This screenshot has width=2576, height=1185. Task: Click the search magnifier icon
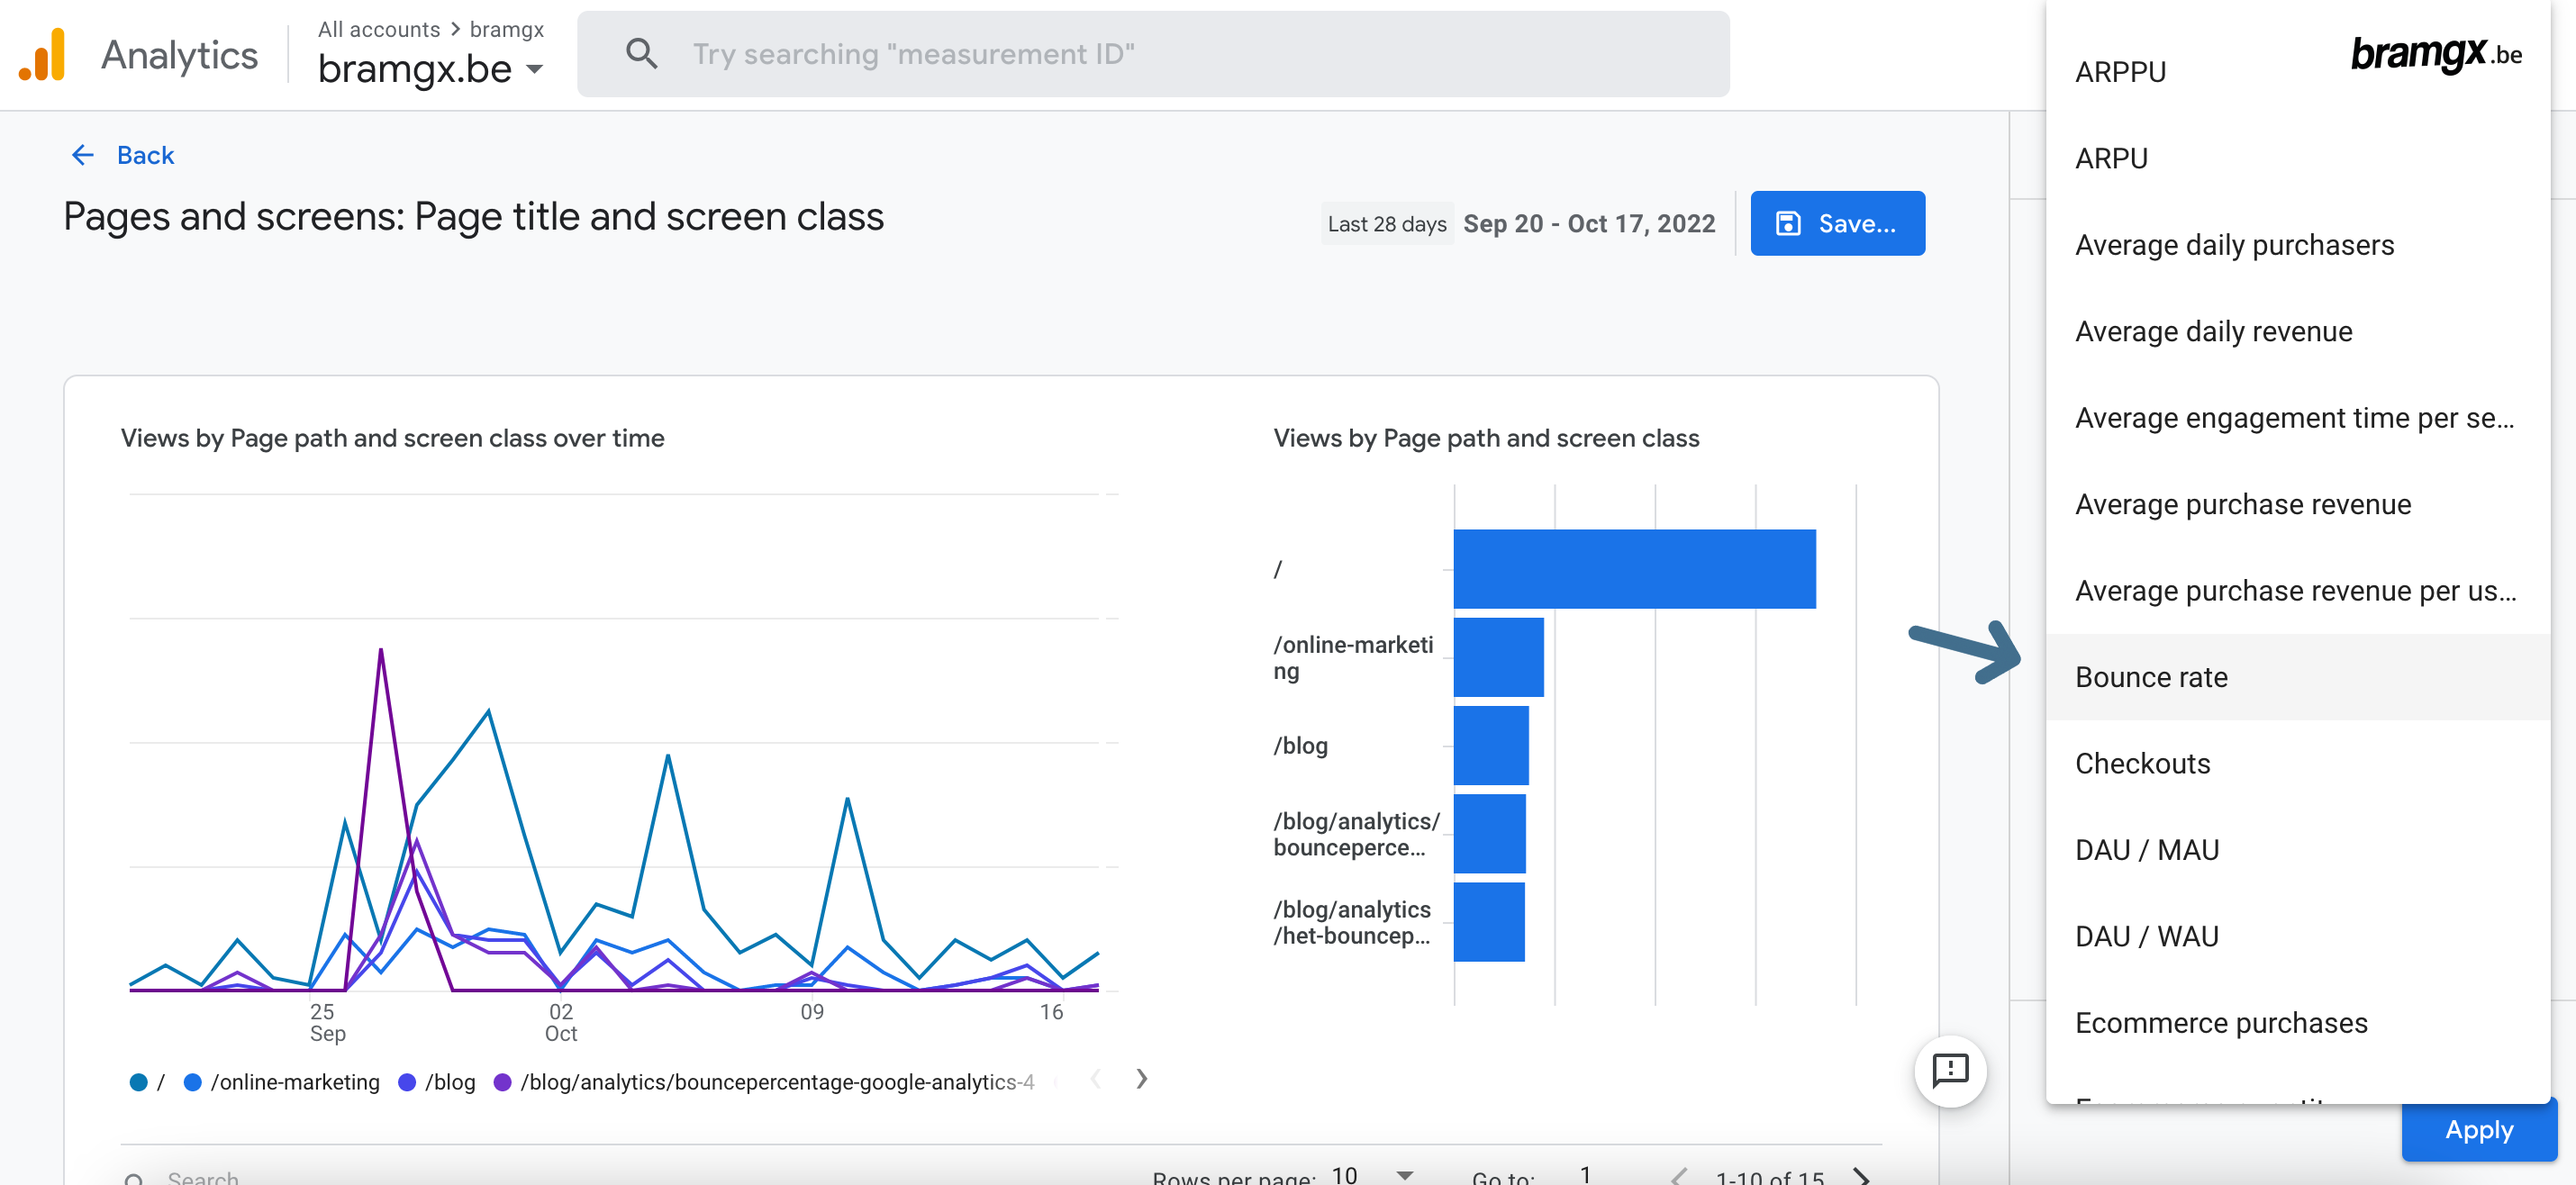coord(640,54)
